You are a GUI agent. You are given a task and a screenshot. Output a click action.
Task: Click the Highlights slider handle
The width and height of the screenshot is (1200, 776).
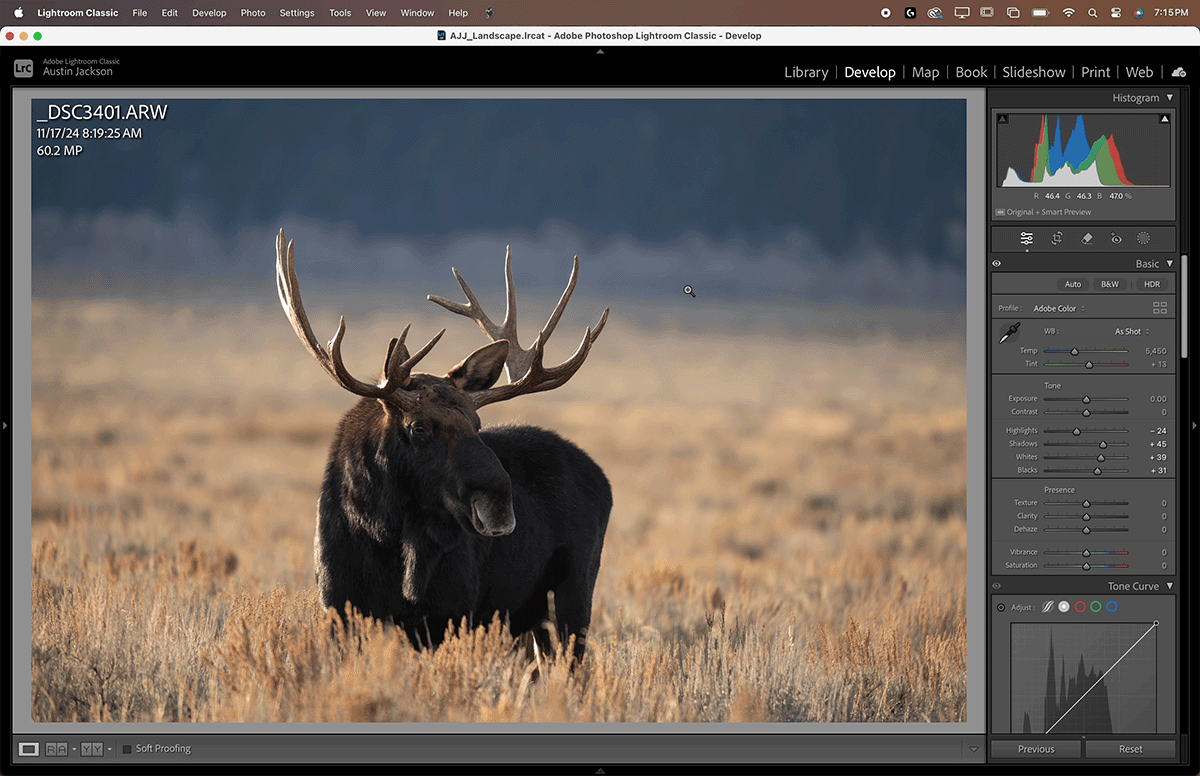click(x=1076, y=431)
